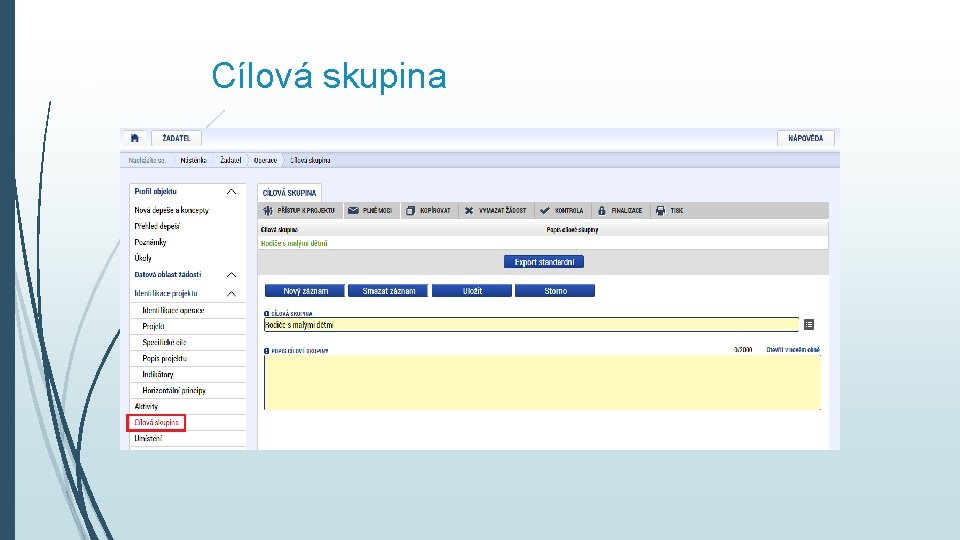Sort by Popis cílové skupiny header
Image resolution: width=960 pixels, height=540 pixels.
[572, 230]
